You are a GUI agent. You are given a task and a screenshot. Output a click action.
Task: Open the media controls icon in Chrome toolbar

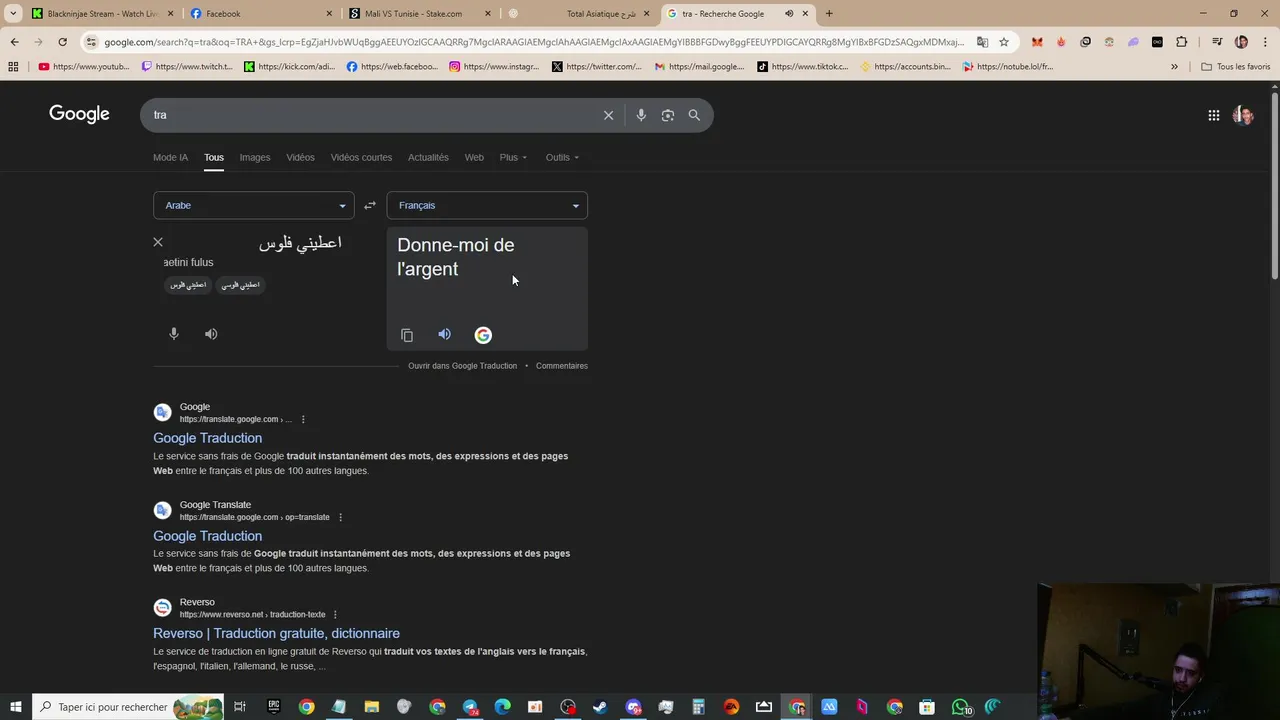point(1217,42)
